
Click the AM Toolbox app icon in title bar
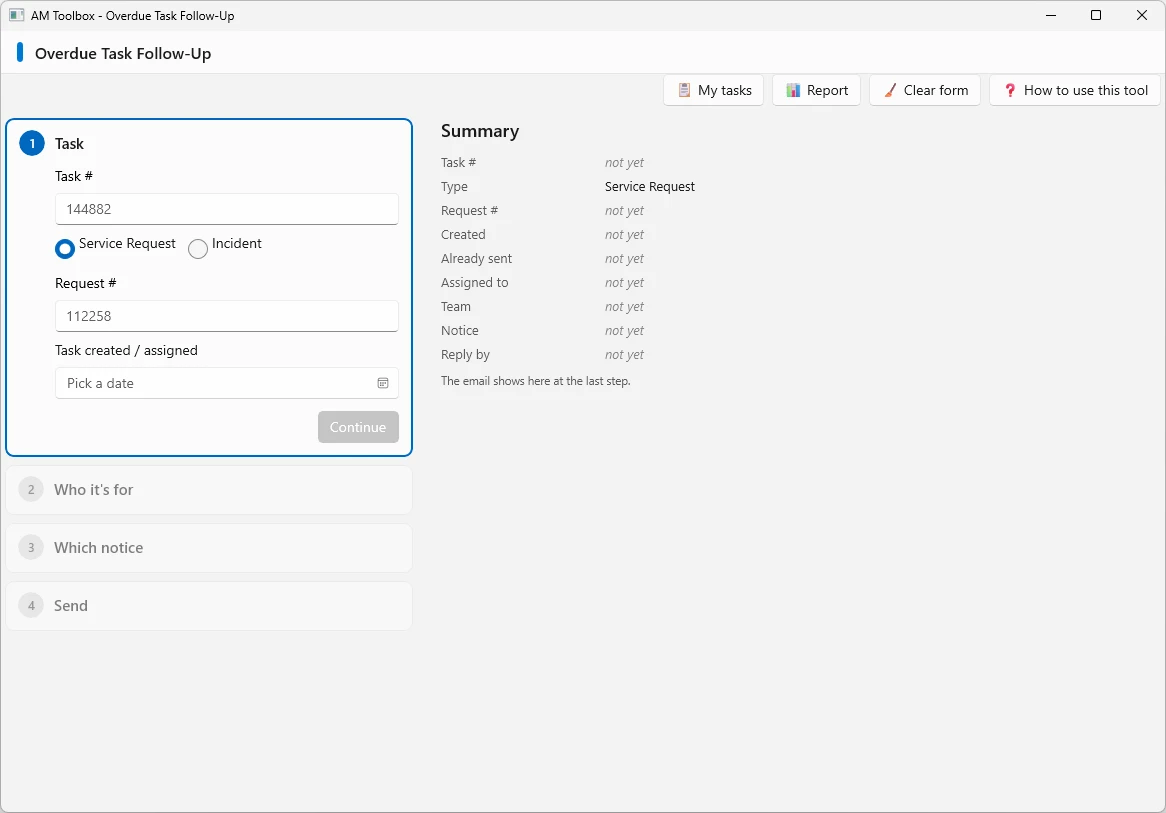click(x=16, y=15)
